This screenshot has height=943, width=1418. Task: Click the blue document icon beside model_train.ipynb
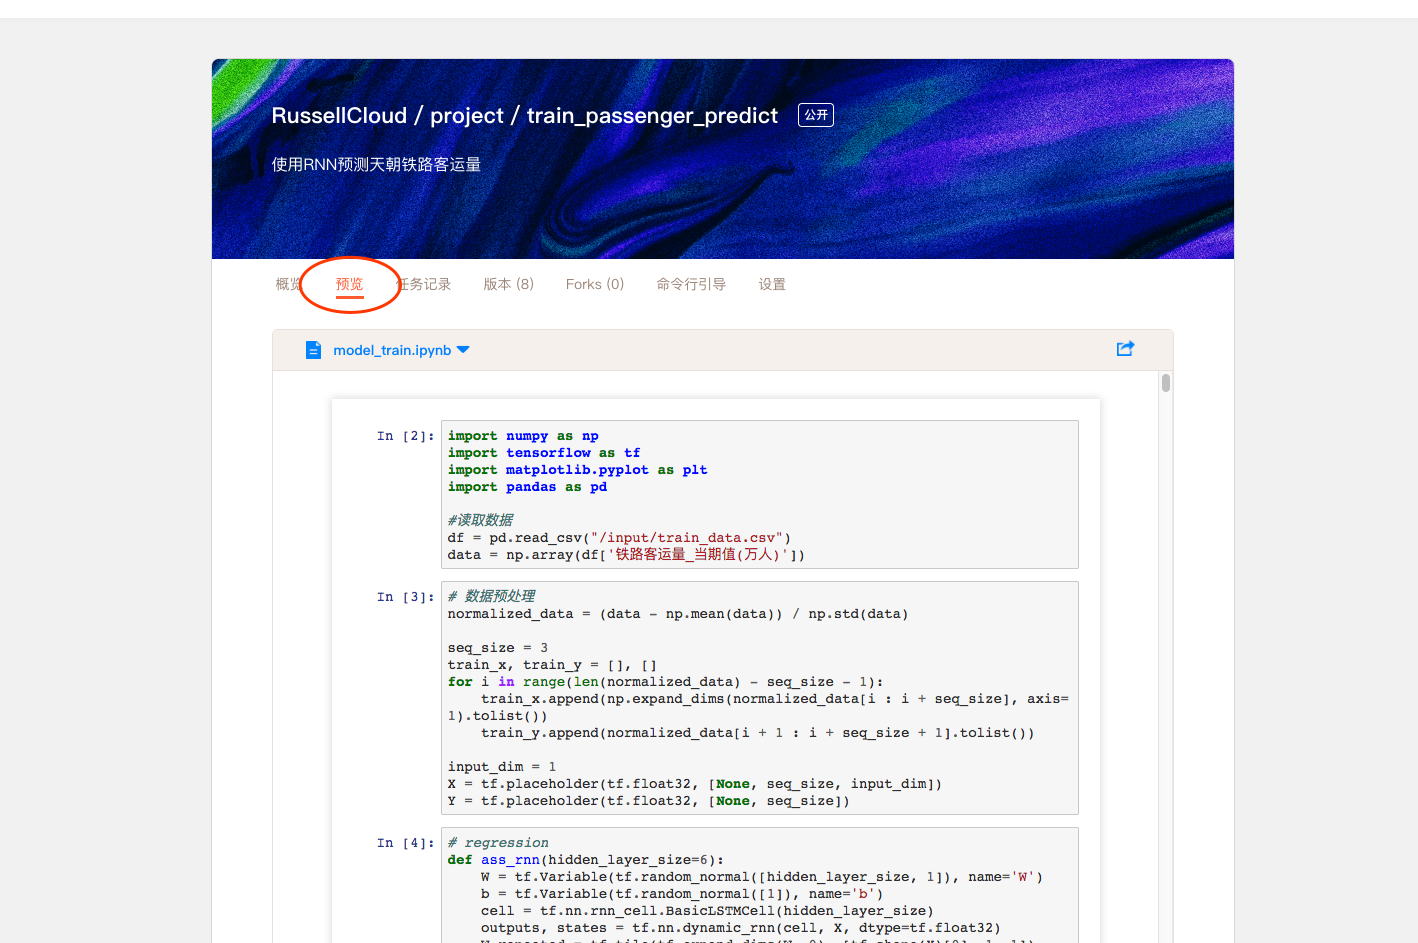(x=313, y=350)
